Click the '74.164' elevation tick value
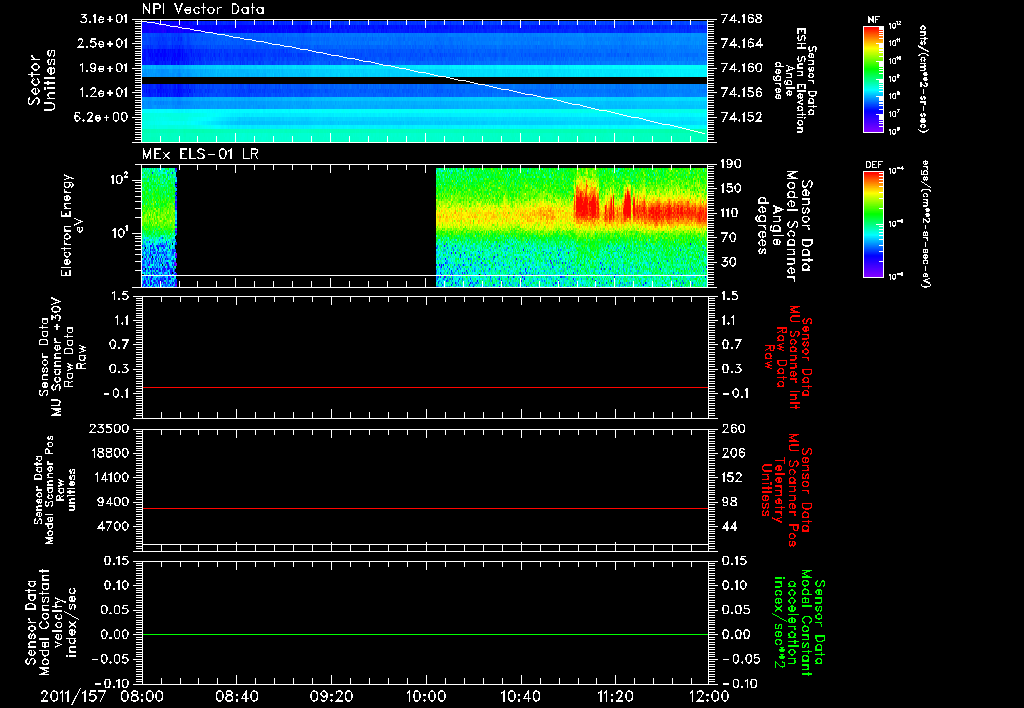Image resolution: width=1024 pixels, height=708 pixels. click(x=741, y=43)
